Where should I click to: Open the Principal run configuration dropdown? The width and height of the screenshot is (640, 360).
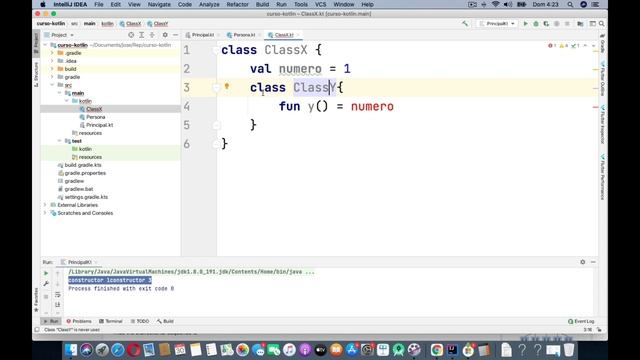coord(497,24)
